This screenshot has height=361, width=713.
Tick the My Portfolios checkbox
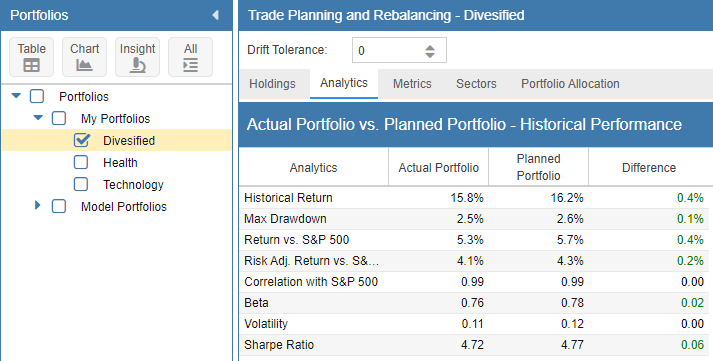[x=59, y=118]
